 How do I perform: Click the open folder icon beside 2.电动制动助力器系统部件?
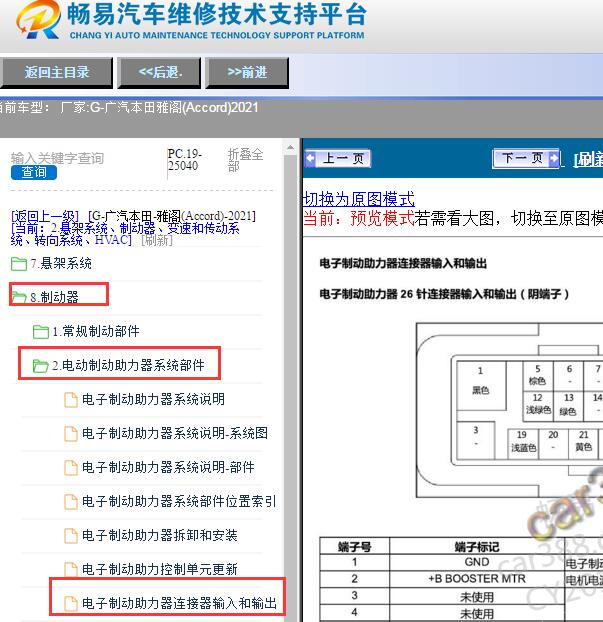tap(40, 366)
